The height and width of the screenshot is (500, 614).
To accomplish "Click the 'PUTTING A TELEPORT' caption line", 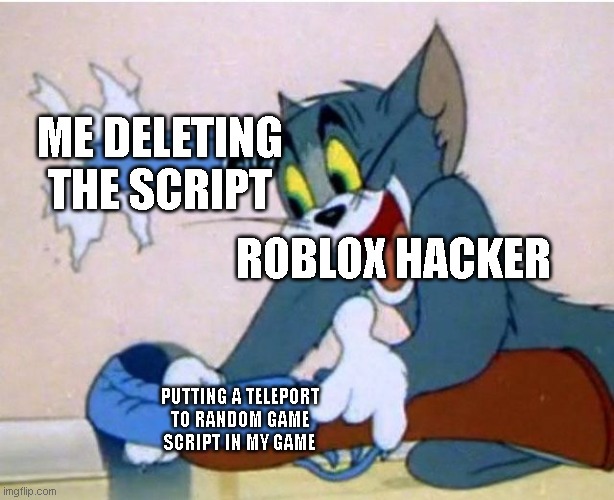I will [x=240, y=396].
